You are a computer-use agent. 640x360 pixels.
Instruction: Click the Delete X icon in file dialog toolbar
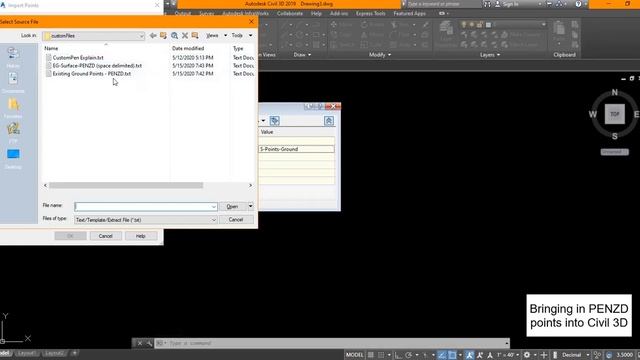(x=185, y=36)
